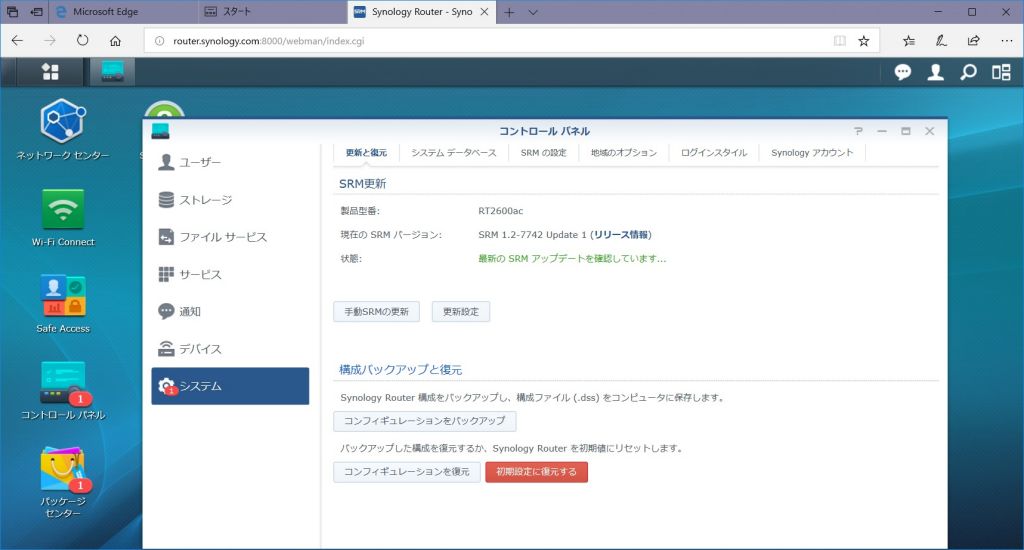Open Edge add notes pen icon
The height and width of the screenshot is (550, 1024).
click(941, 40)
